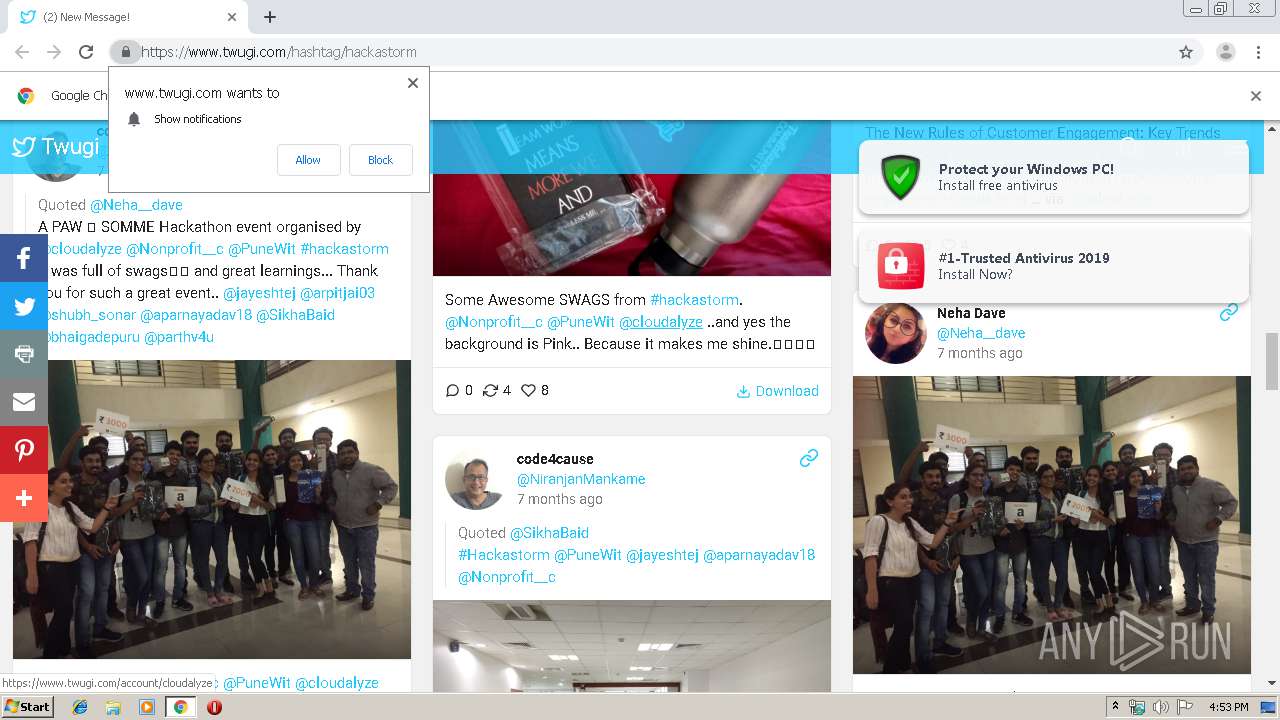This screenshot has height=720, width=1280.
Task: Open @SikhaBaid quoted link in code4cause post
Action: pos(549,533)
